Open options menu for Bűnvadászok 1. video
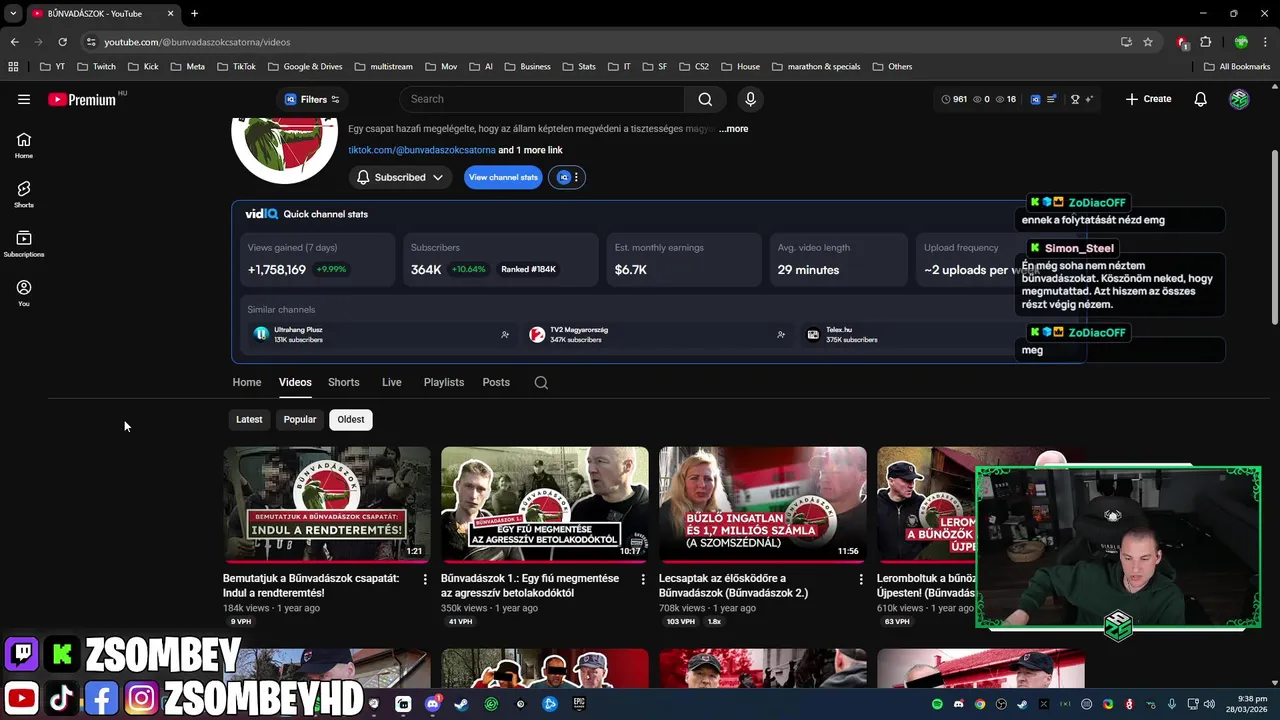1280x720 pixels. tap(643, 579)
